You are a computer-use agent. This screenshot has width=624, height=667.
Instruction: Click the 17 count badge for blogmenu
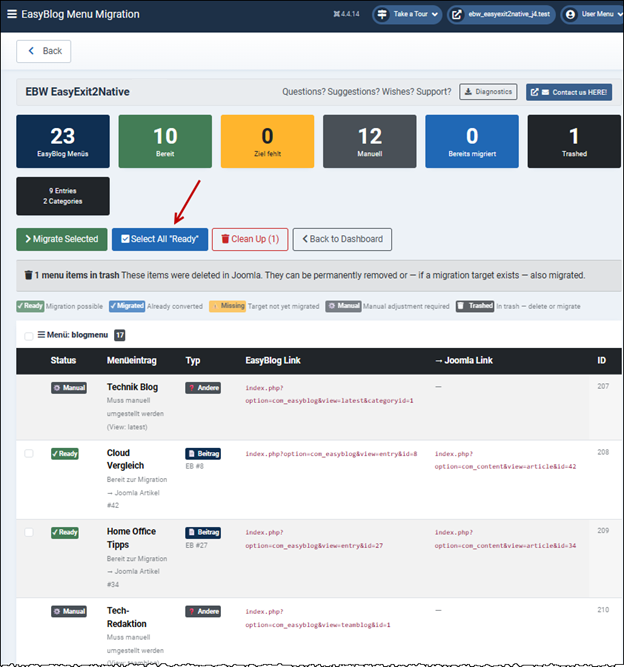point(120,335)
